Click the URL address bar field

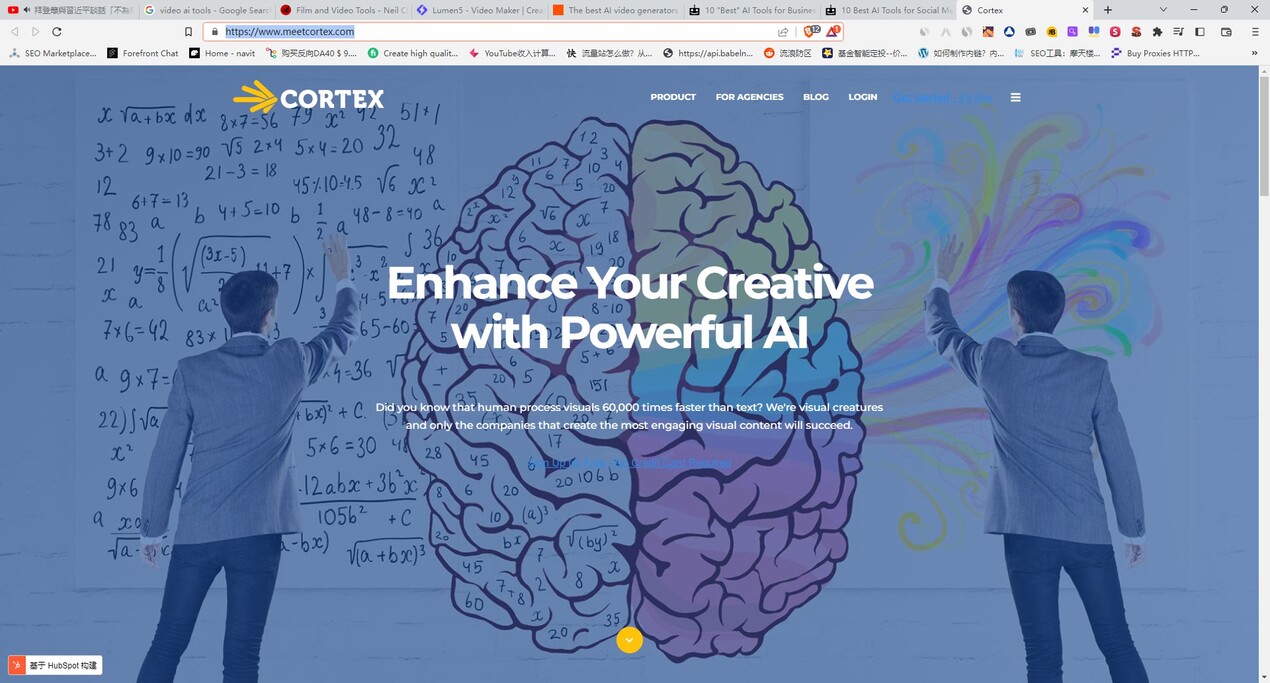[x=500, y=32]
